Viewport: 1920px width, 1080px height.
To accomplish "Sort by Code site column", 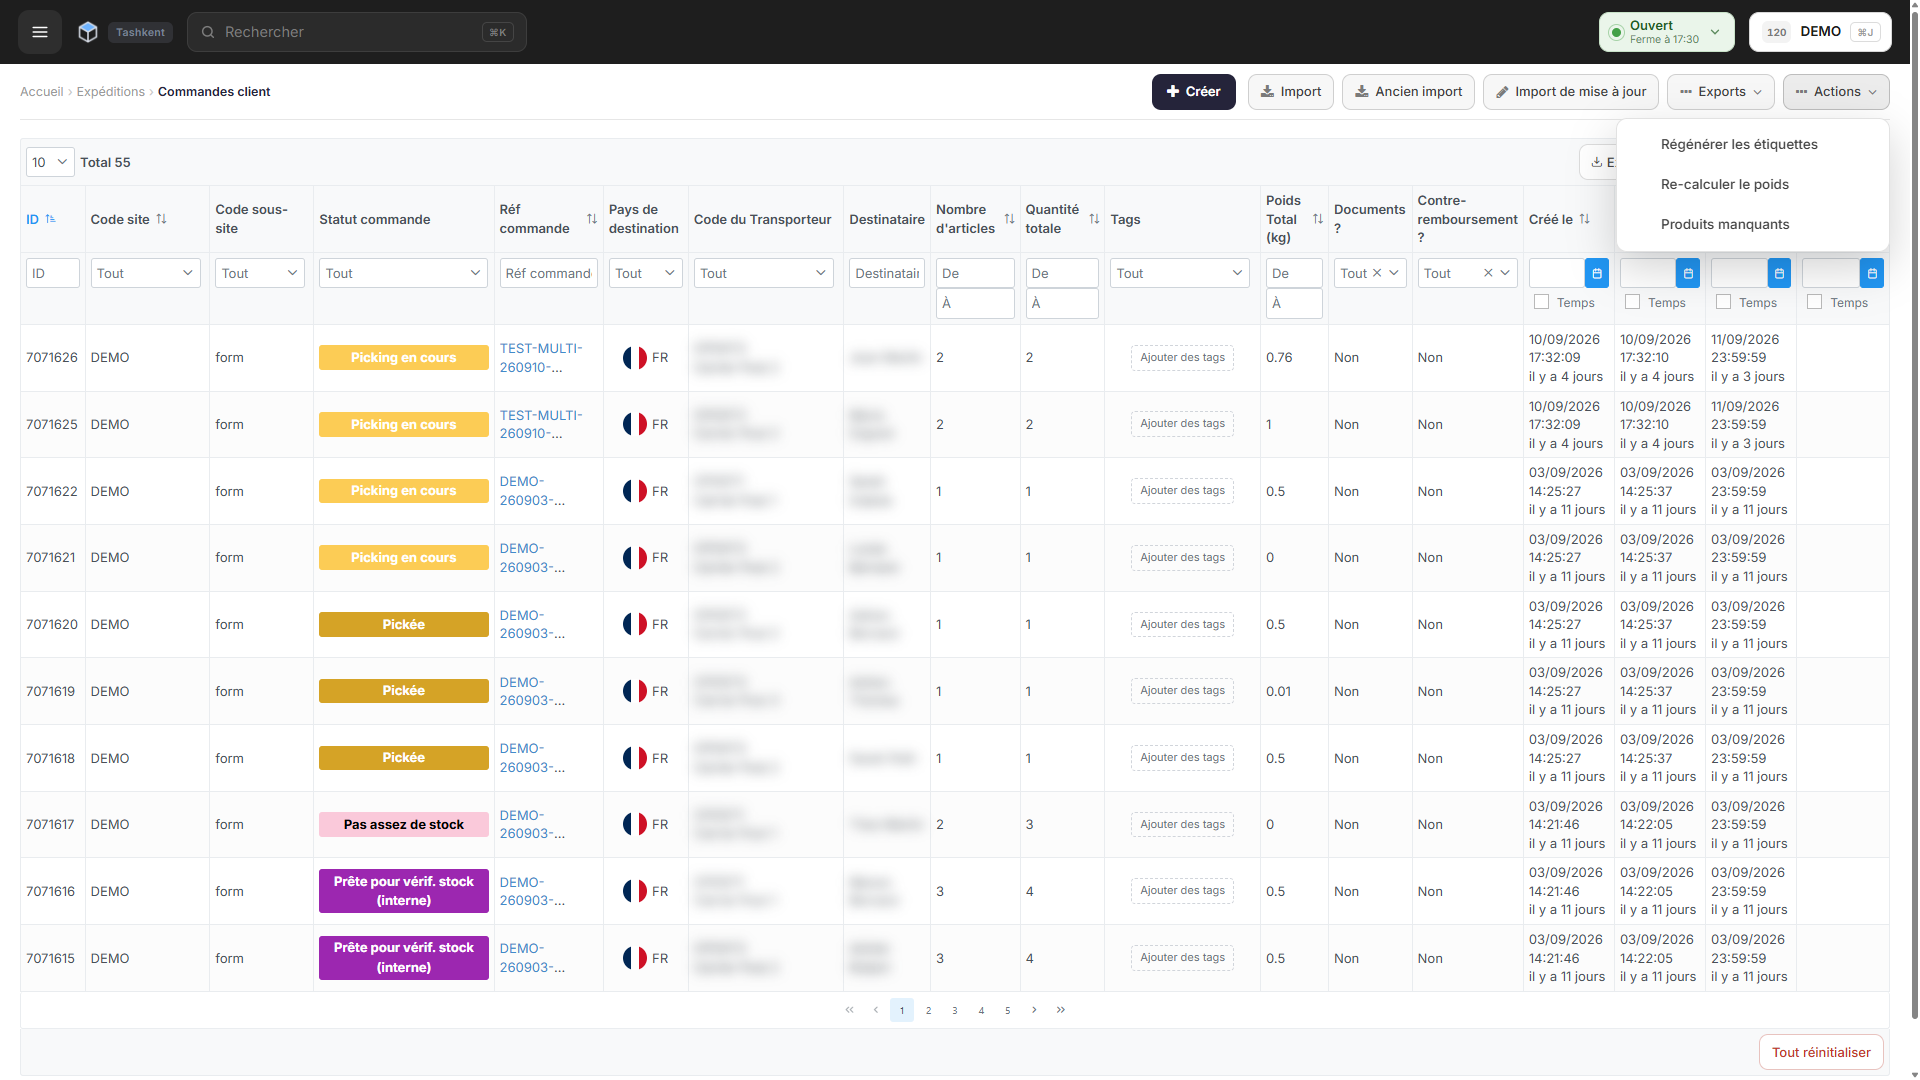I will 161,219.
